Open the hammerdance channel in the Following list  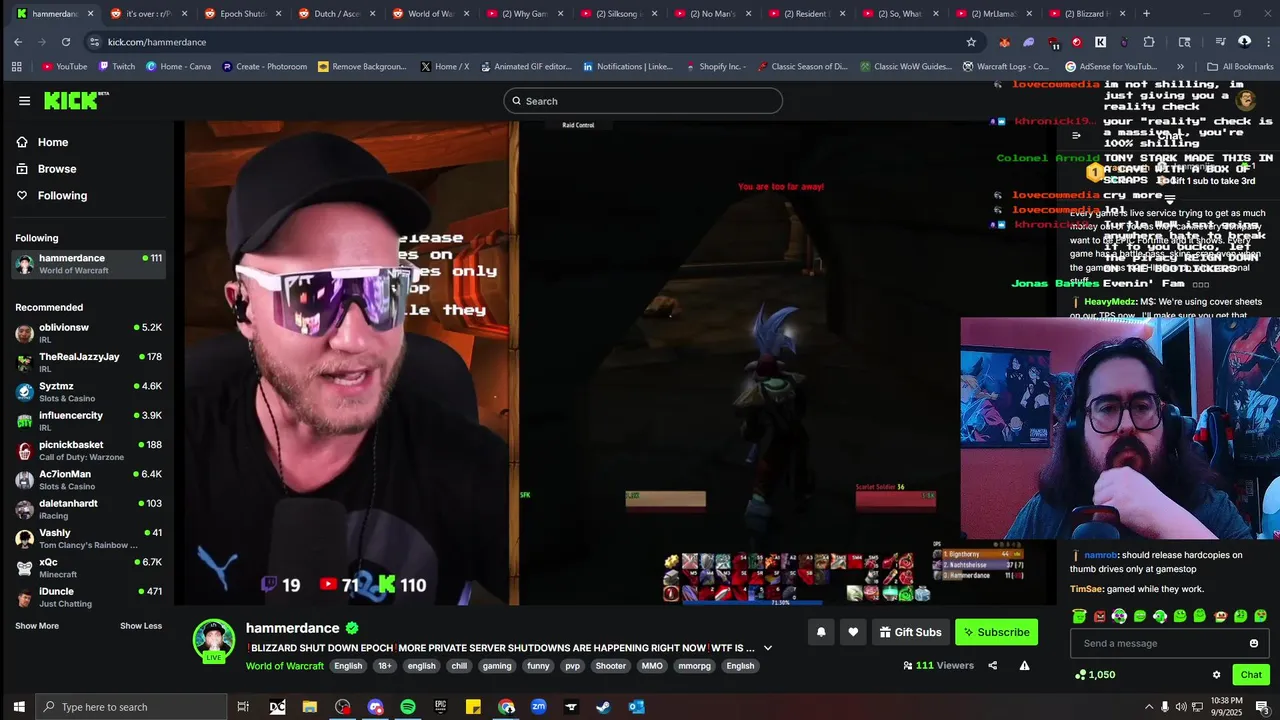[88, 264]
